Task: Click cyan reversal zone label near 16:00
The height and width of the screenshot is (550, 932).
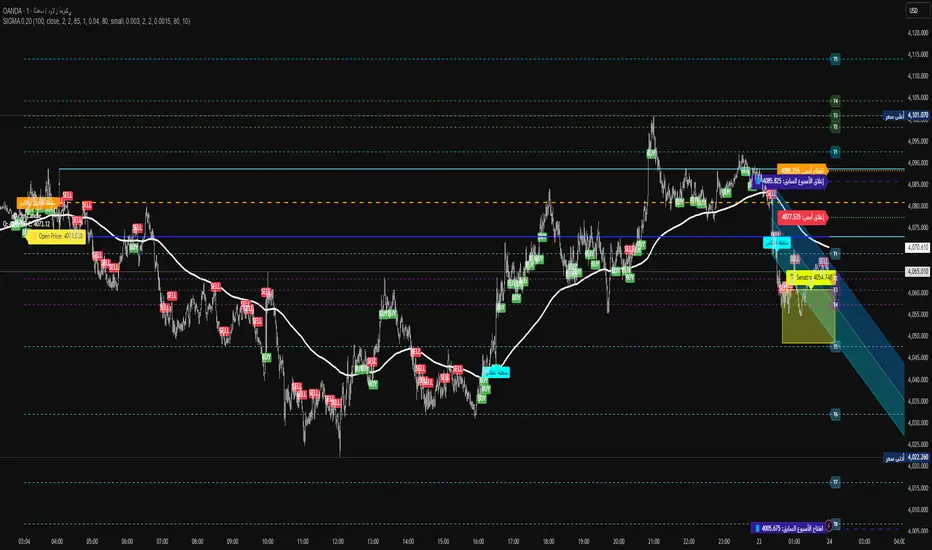Action: click(496, 372)
